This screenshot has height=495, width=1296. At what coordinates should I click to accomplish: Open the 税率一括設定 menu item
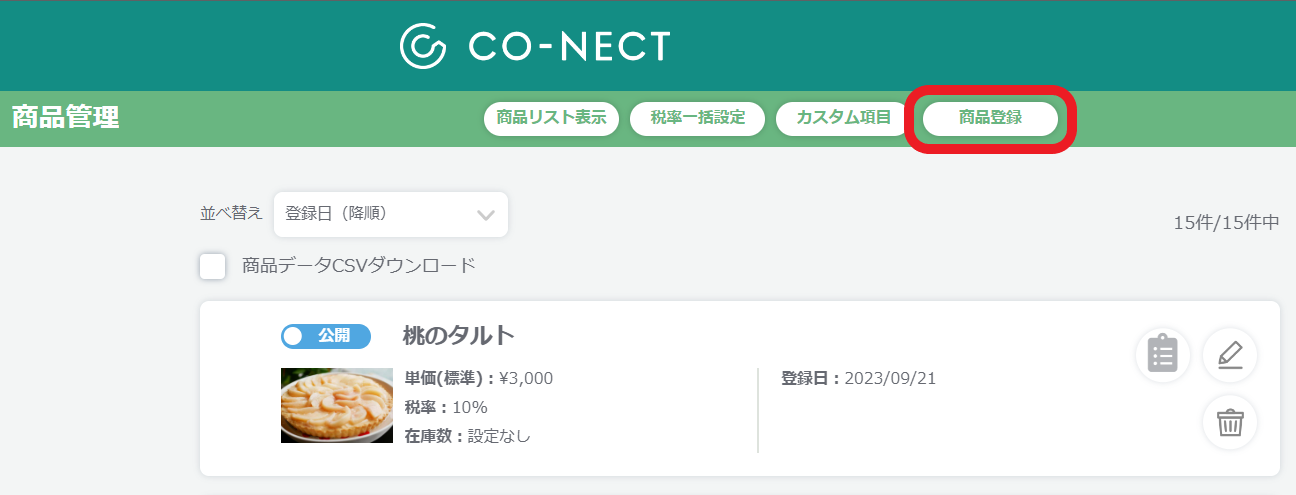point(698,118)
